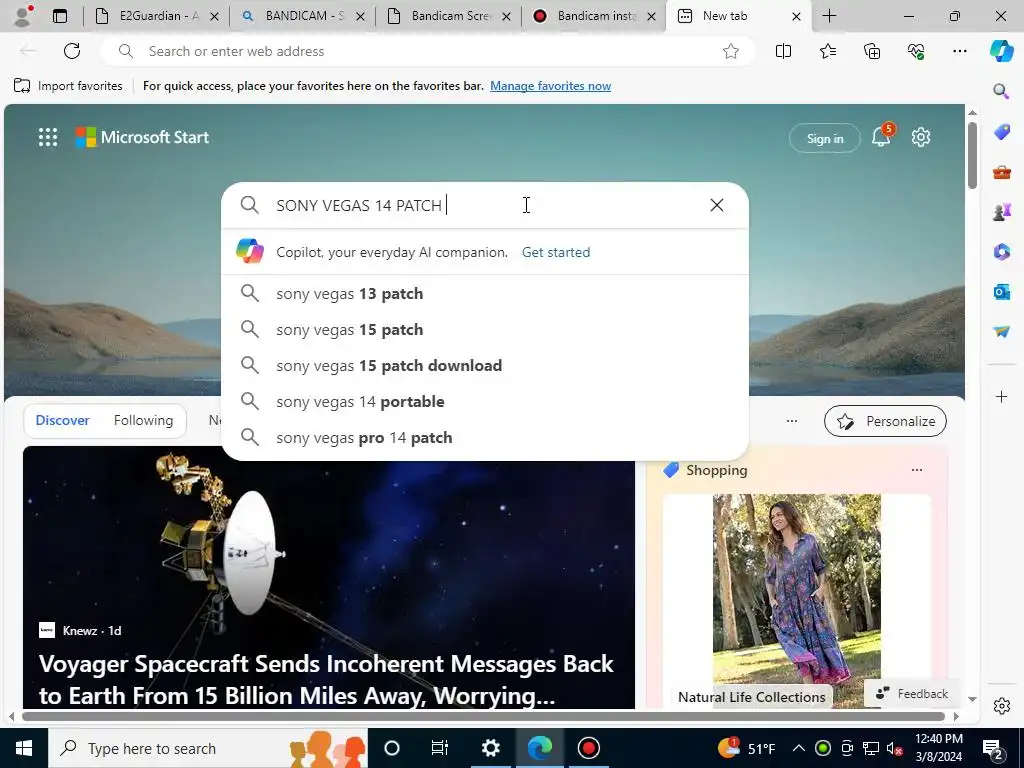Click Import favorites button
1024x768 pixels.
coord(68,86)
